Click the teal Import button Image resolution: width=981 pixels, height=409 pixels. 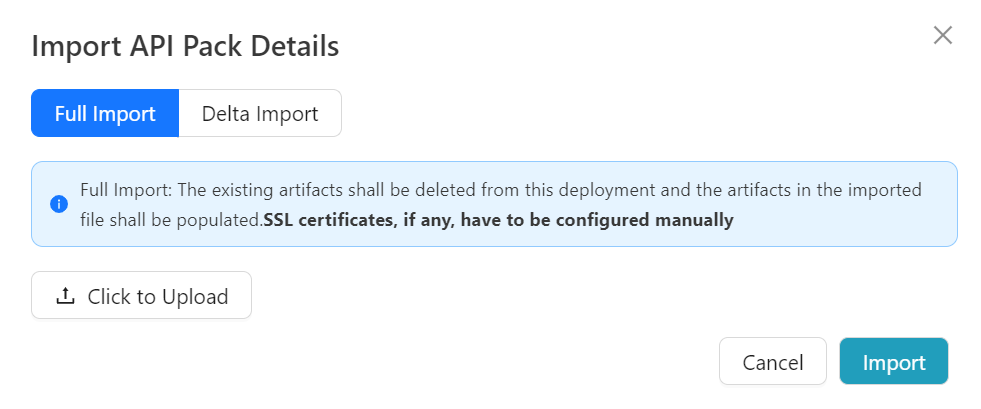893,362
